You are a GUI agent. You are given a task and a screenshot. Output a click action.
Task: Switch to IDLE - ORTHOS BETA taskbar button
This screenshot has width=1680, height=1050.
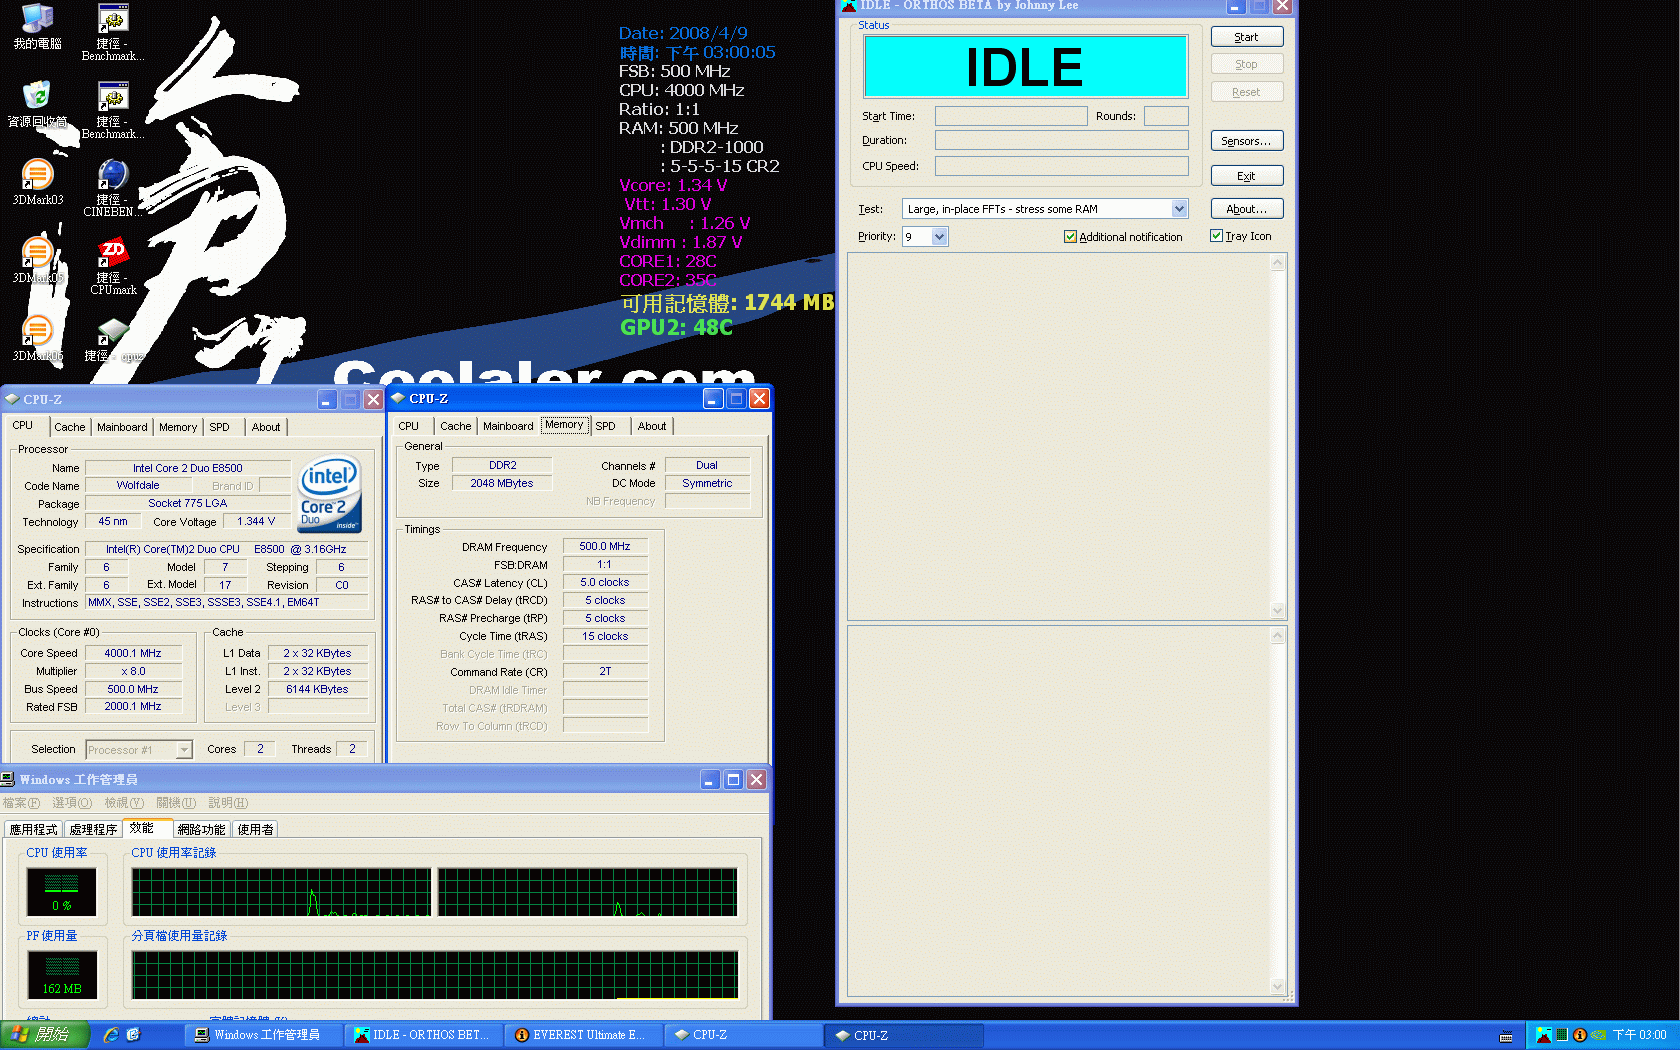[x=423, y=1035]
